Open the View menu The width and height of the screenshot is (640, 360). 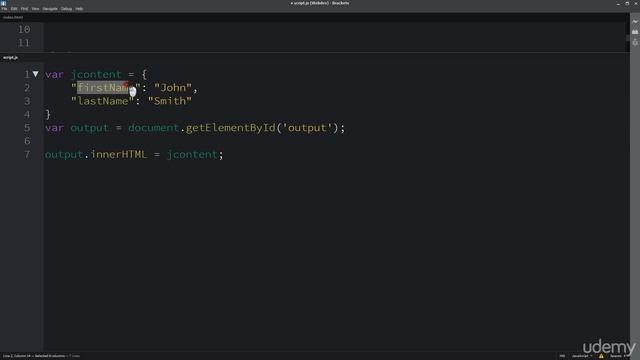pos(36,9)
